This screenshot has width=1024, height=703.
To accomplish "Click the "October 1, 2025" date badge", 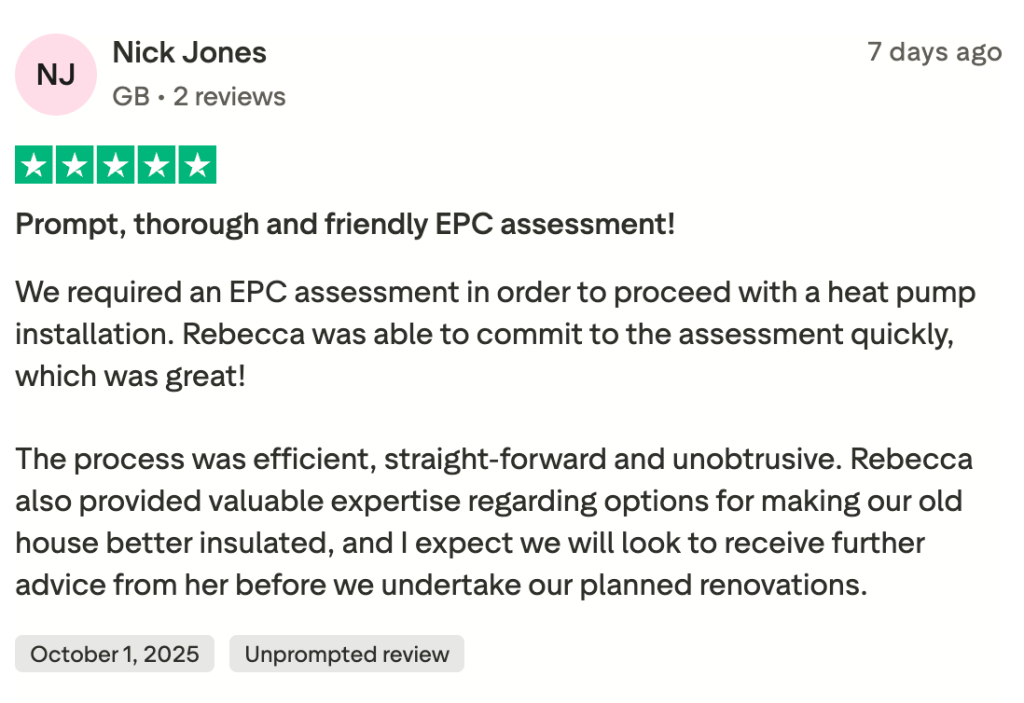I will pyautogui.click(x=115, y=655).
